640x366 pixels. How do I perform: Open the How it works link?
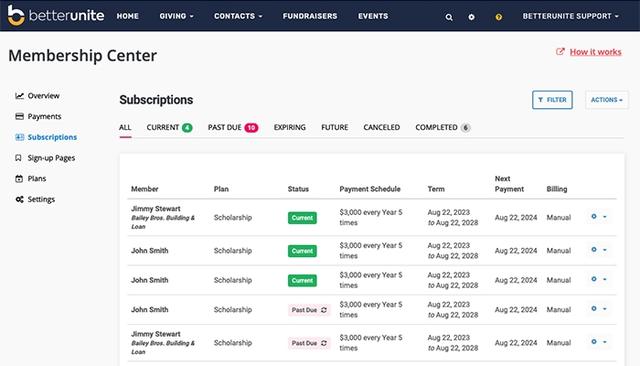pyautogui.click(x=596, y=52)
